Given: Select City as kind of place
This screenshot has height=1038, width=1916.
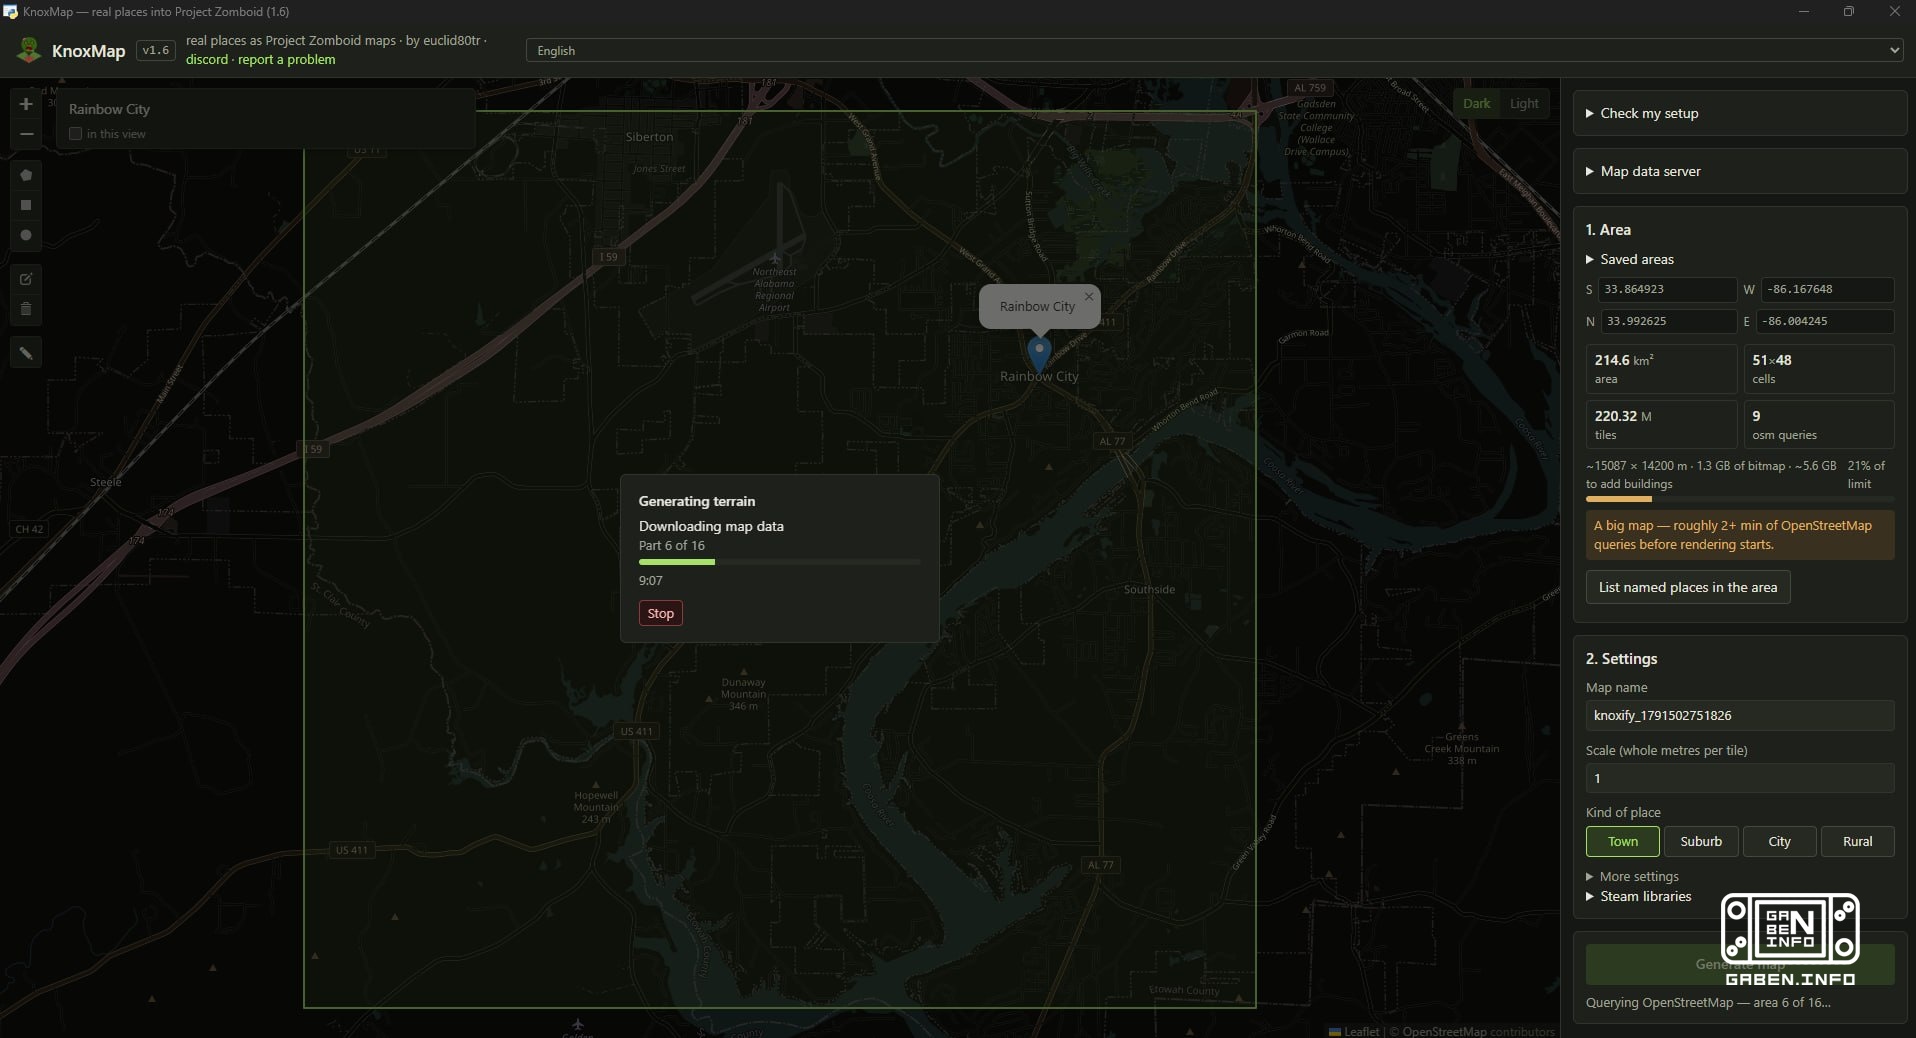Looking at the screenshot, I should (x=1779, y=841).
